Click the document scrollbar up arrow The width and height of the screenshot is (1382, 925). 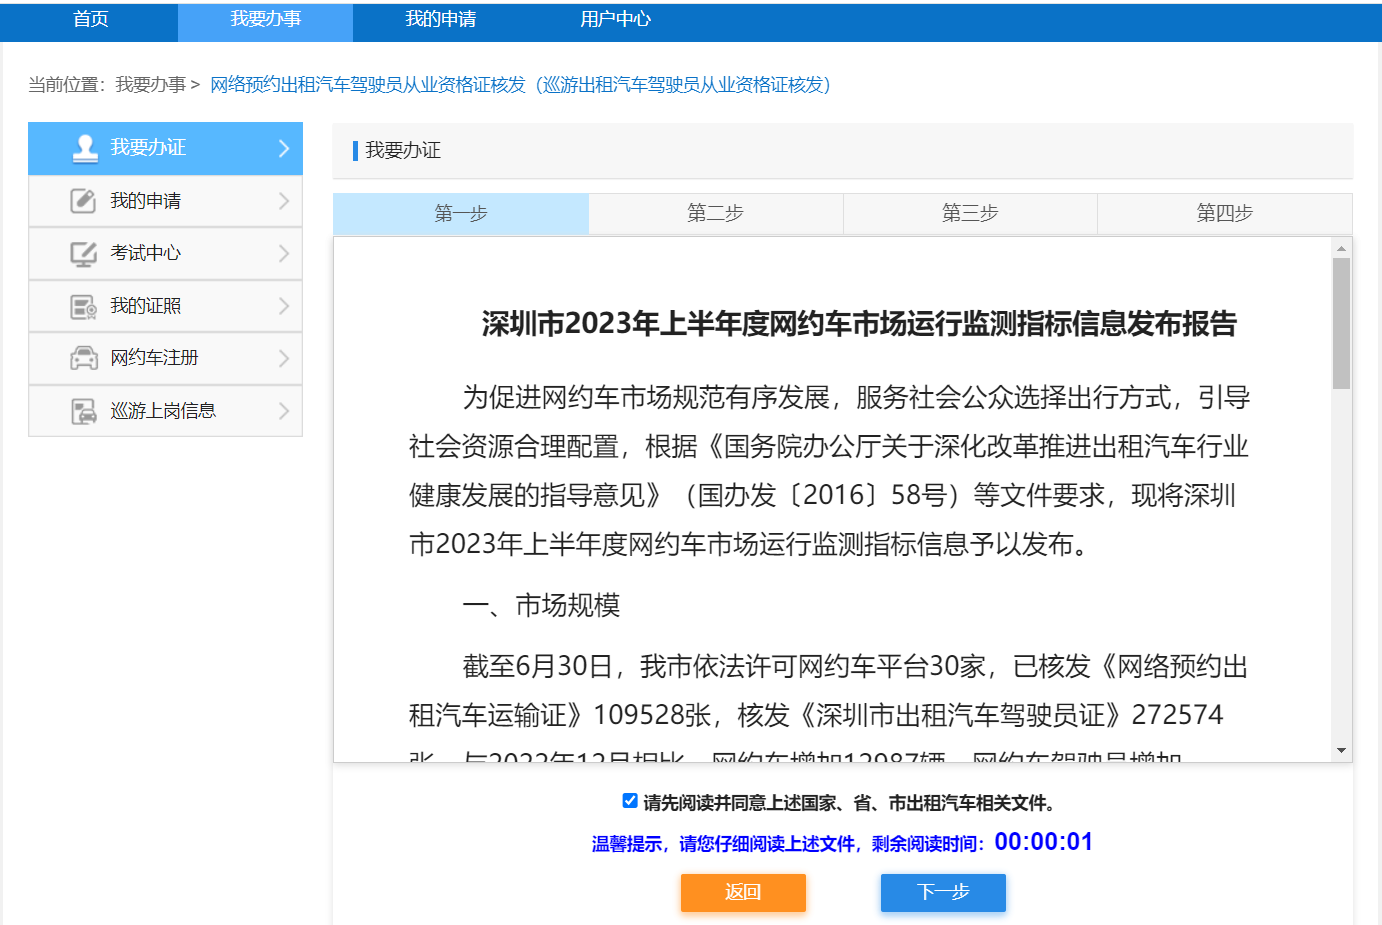coord(1341,248)
